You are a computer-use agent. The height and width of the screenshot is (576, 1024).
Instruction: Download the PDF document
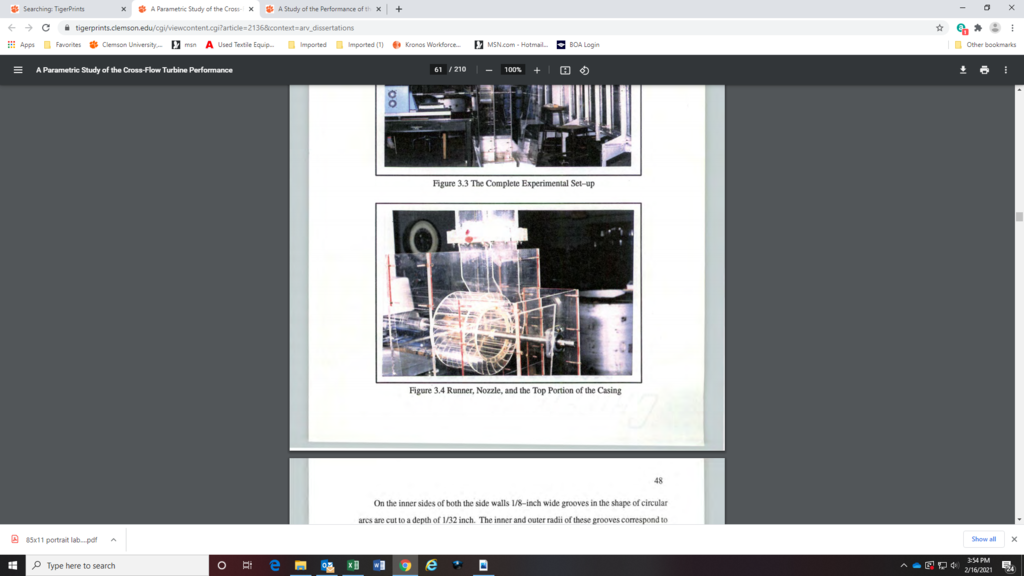[x=962, y=70]
